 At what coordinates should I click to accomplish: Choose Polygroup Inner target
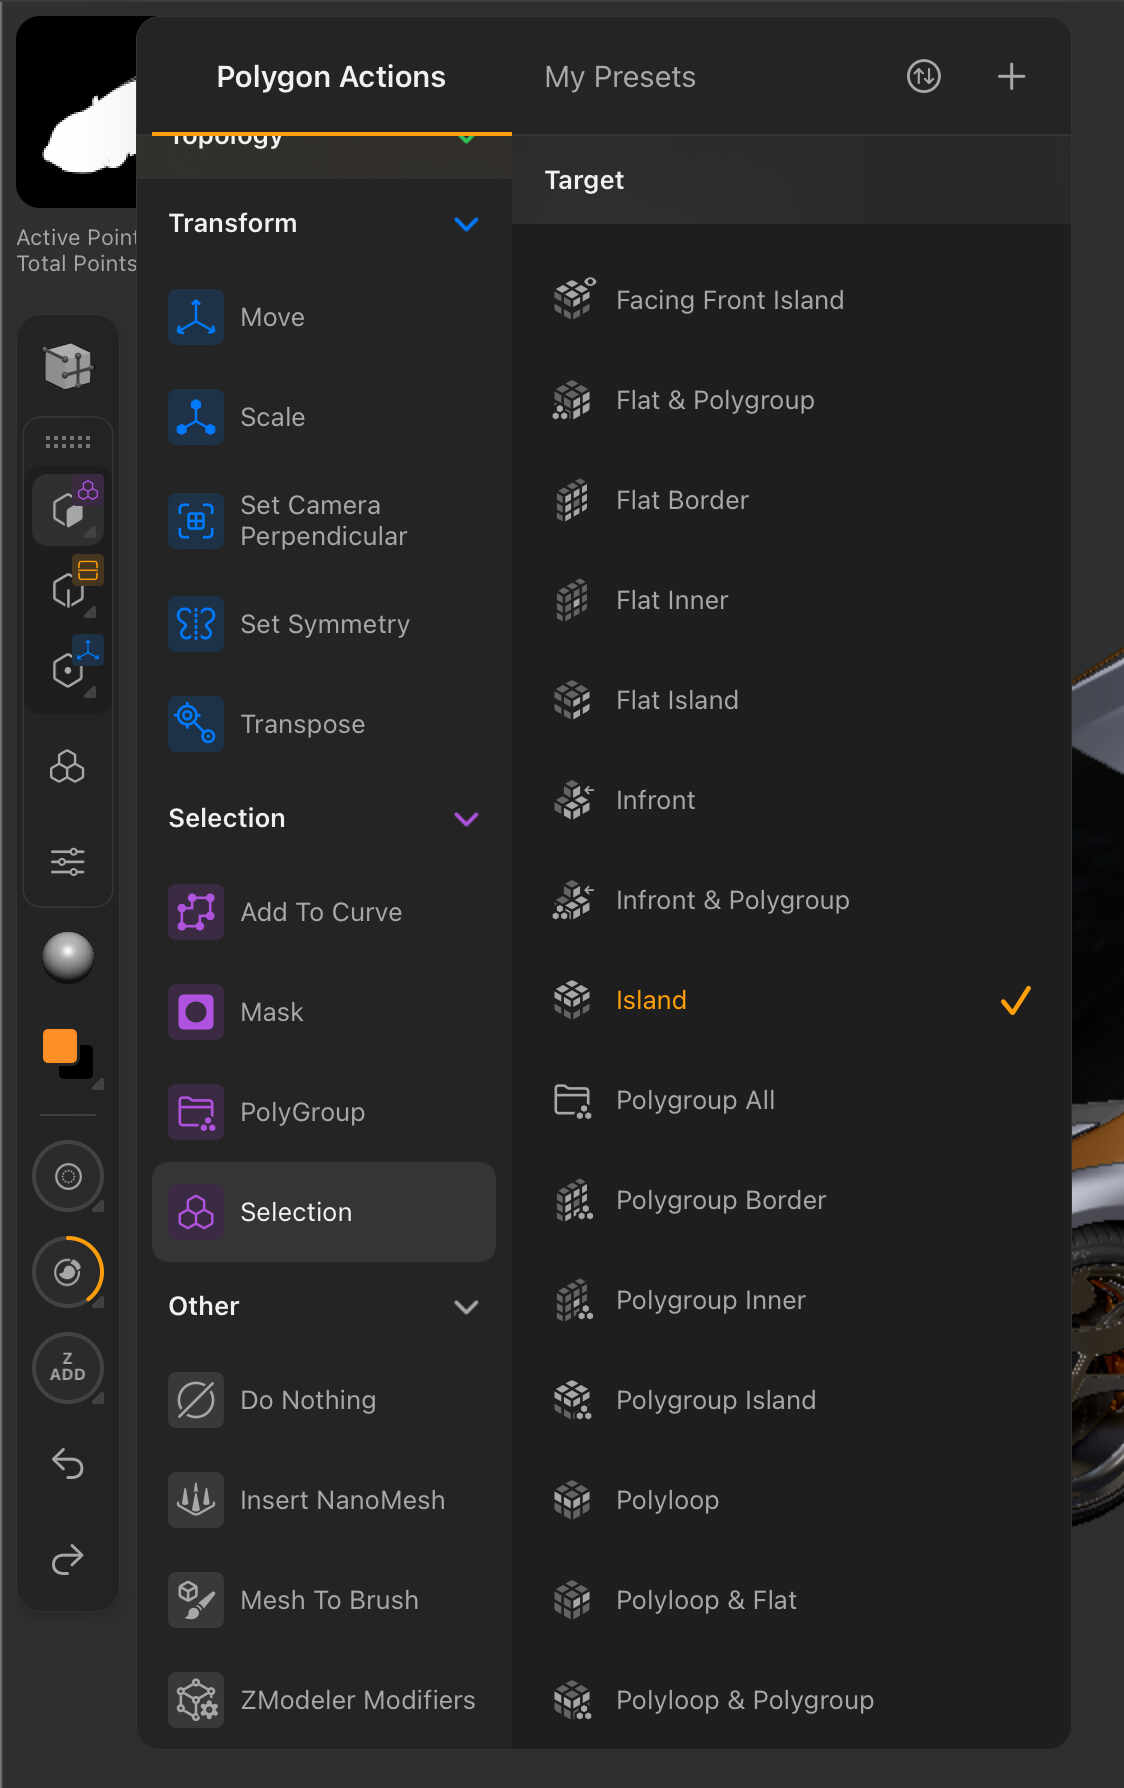[791, 1300]
